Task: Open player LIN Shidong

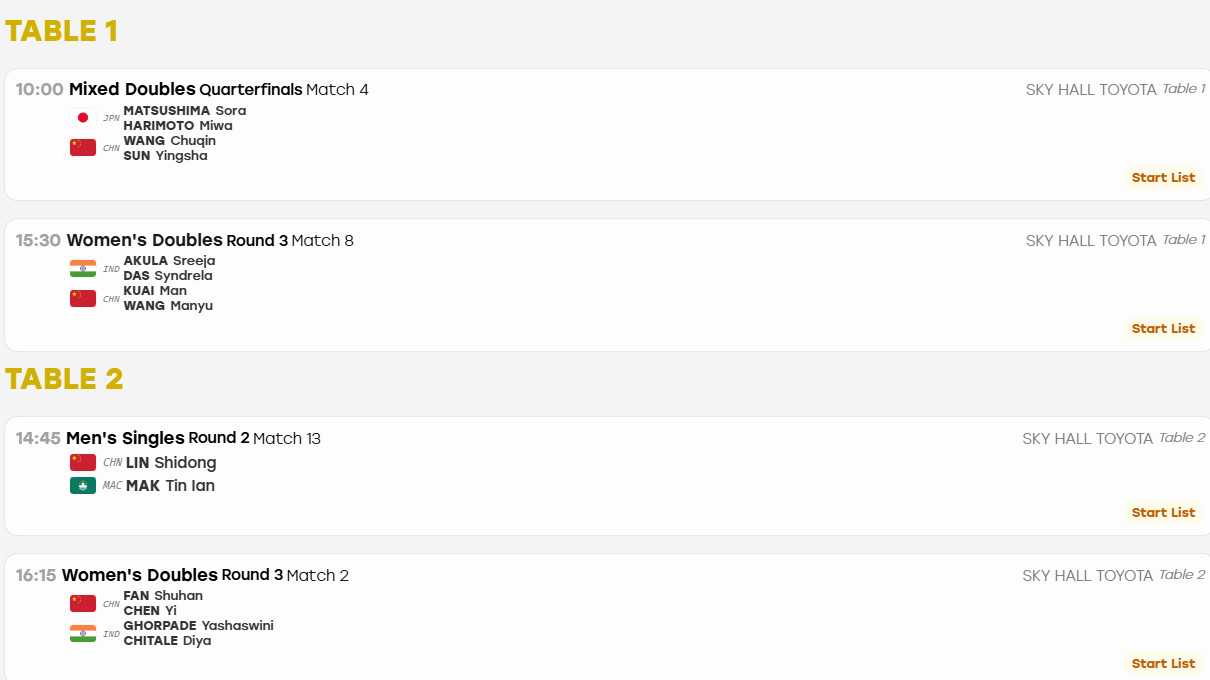Action: click(171, 463)
